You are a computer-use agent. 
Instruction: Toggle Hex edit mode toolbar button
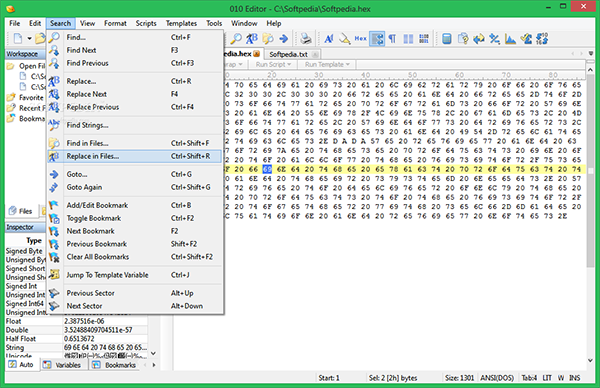click(x=360, y=39)
